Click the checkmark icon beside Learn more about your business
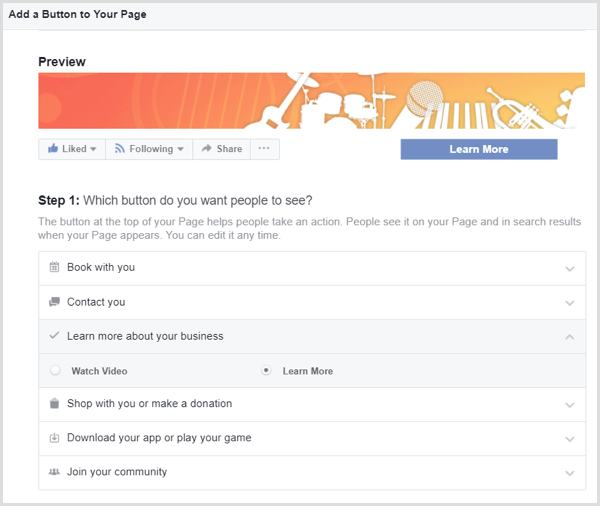Viewport: 600px width, 506px height. [54, 336]
